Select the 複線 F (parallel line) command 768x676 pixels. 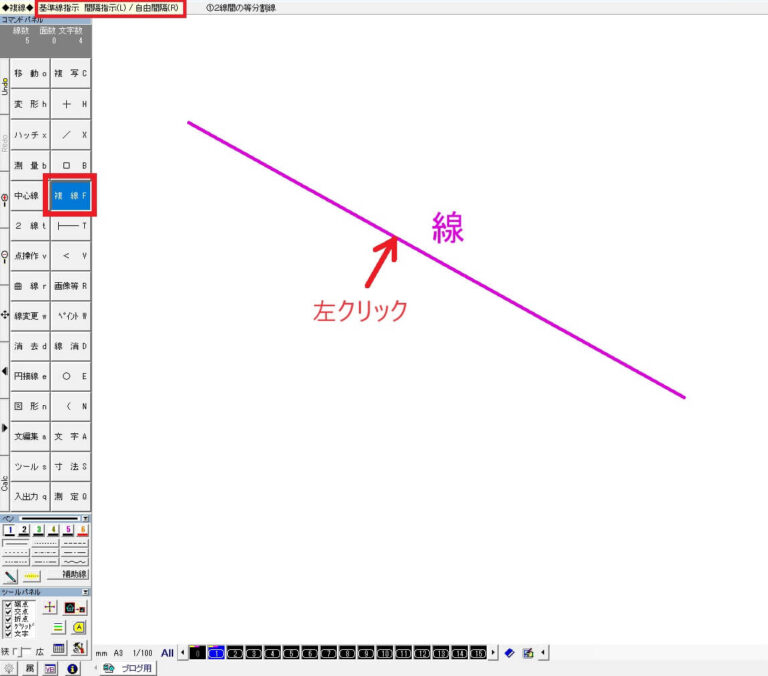[x=71, y=196]
